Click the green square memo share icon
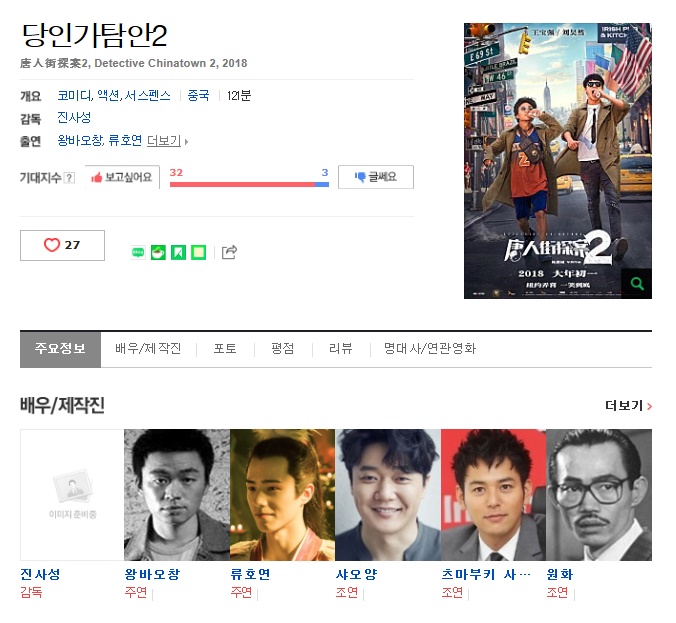The image size is (676, 623). pyautogui.click(x=198, y=252)
